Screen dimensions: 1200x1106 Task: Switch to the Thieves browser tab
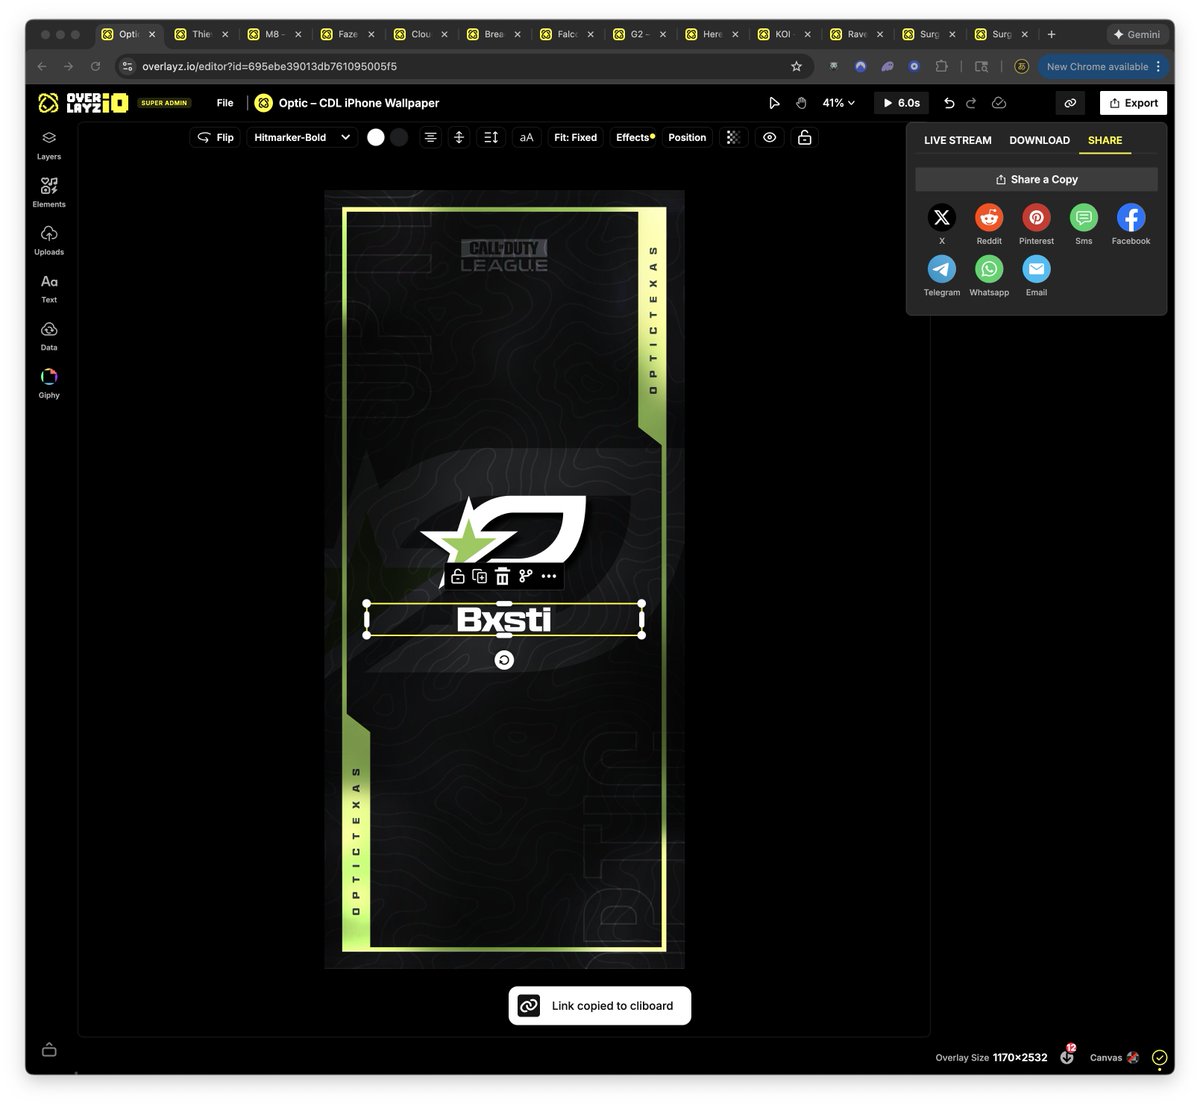pos(202,34)
